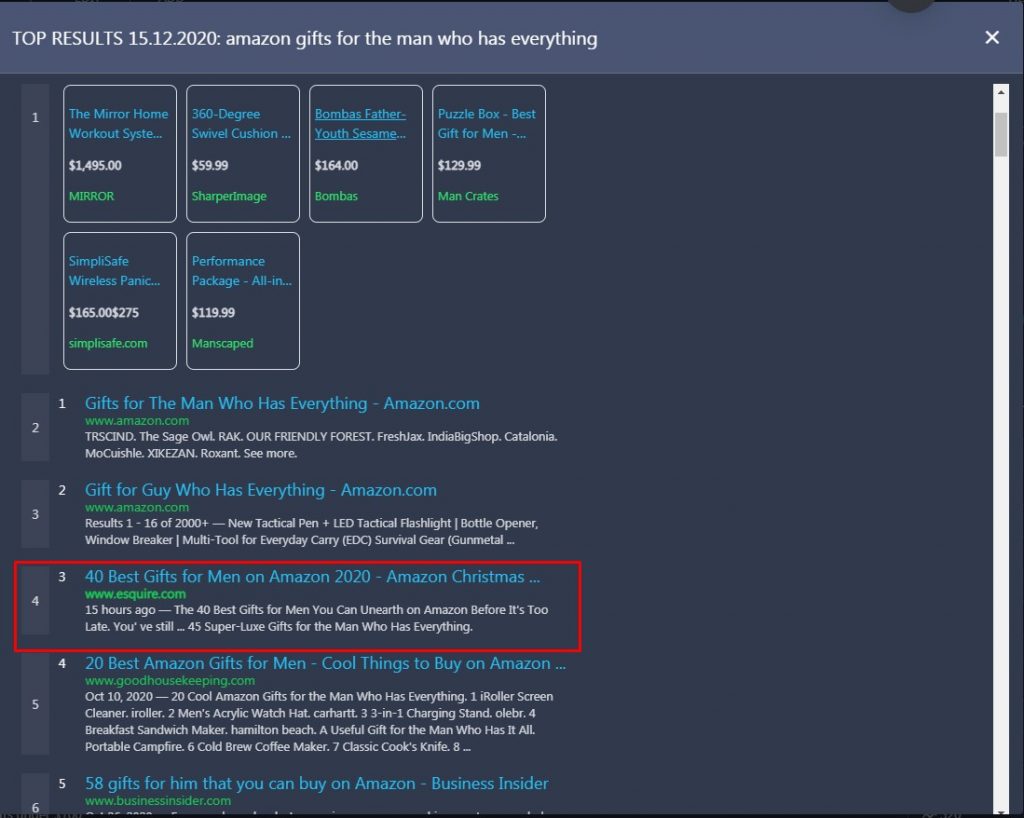Click www.amazon.com under Gift for Guy result
The width and height of the screenshot is (1024, 818).
[137, 507]
